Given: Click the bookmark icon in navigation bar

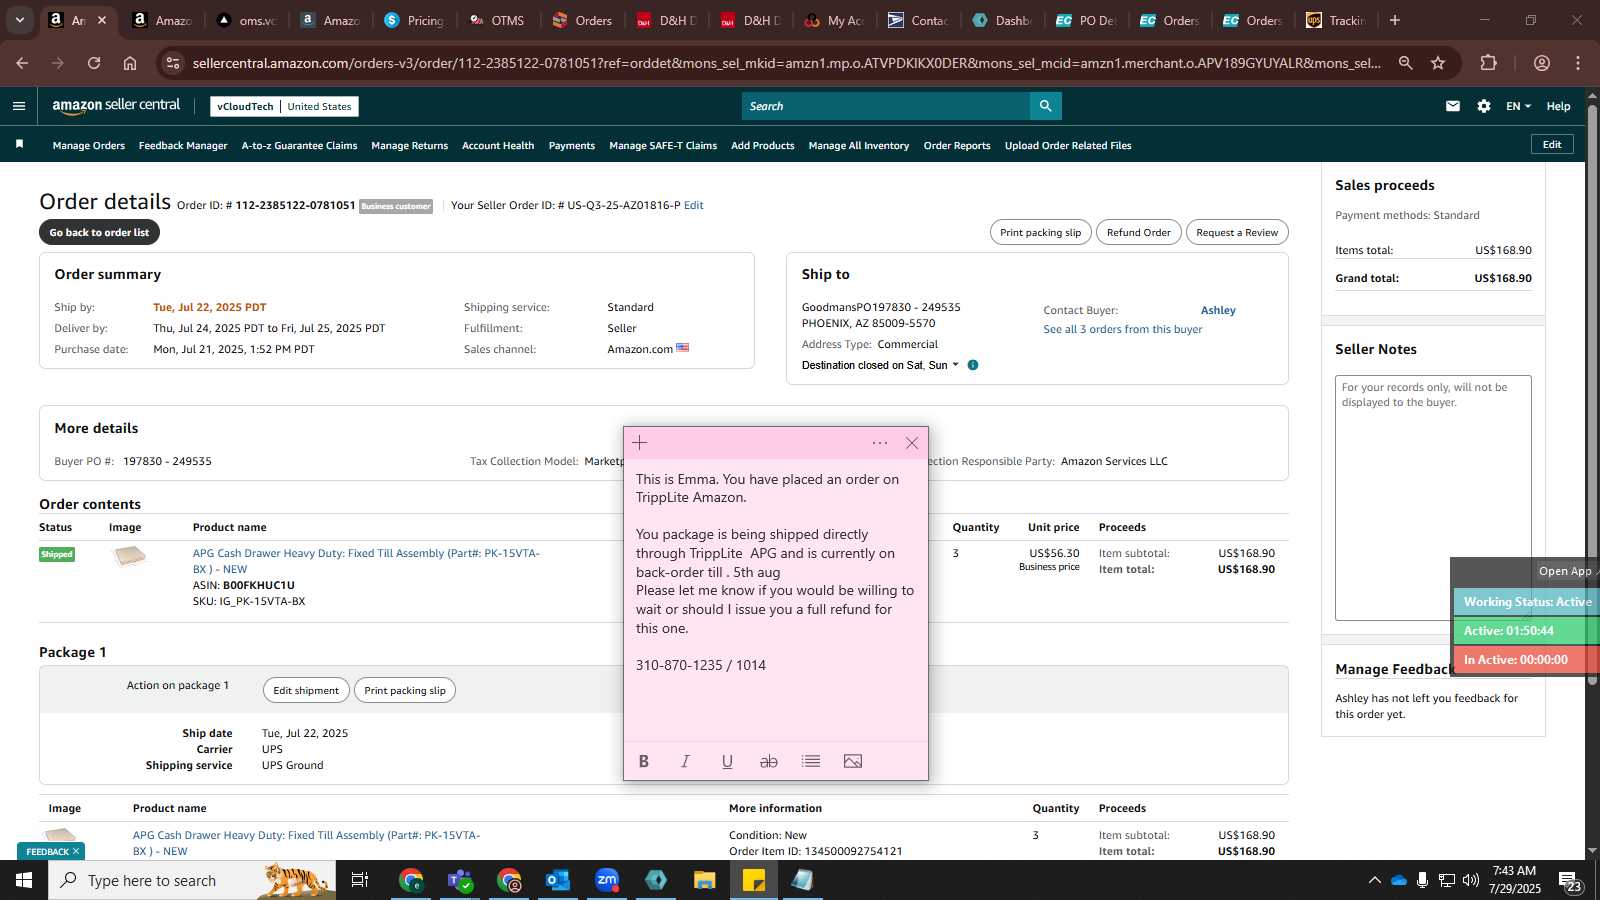Looking at the screenshot, I should point(19,145).
